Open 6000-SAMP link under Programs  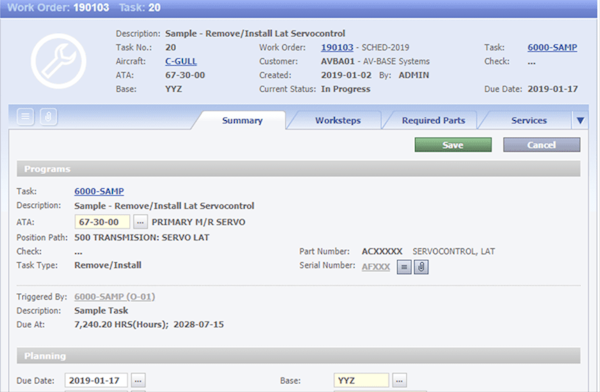pyautogui.click(x=99, y=191)
